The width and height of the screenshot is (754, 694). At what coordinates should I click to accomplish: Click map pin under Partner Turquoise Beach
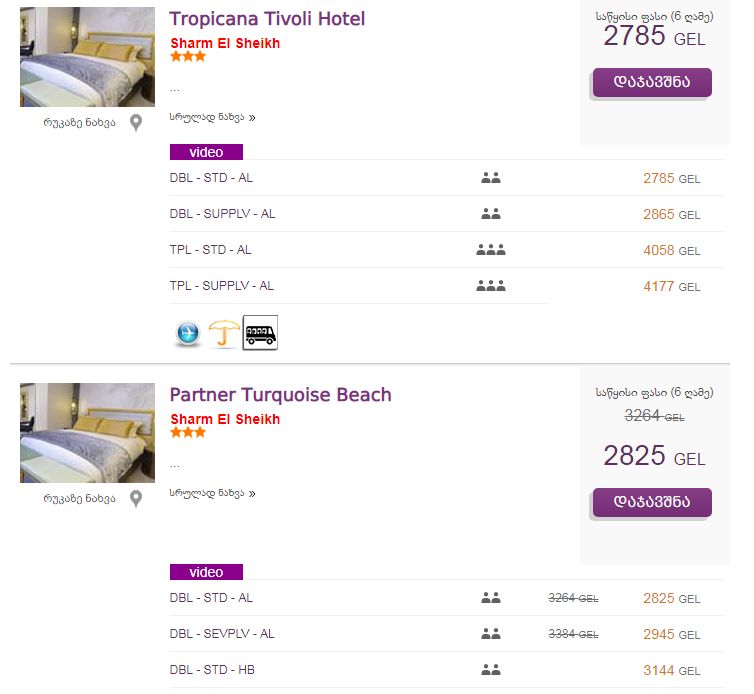[x=136, y=498]
